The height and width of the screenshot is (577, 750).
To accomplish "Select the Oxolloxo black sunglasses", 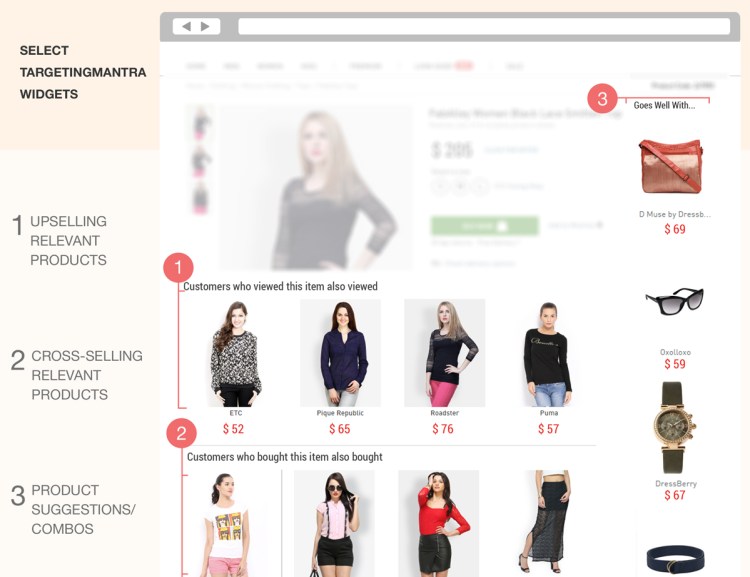I will [x=674, y=301].
